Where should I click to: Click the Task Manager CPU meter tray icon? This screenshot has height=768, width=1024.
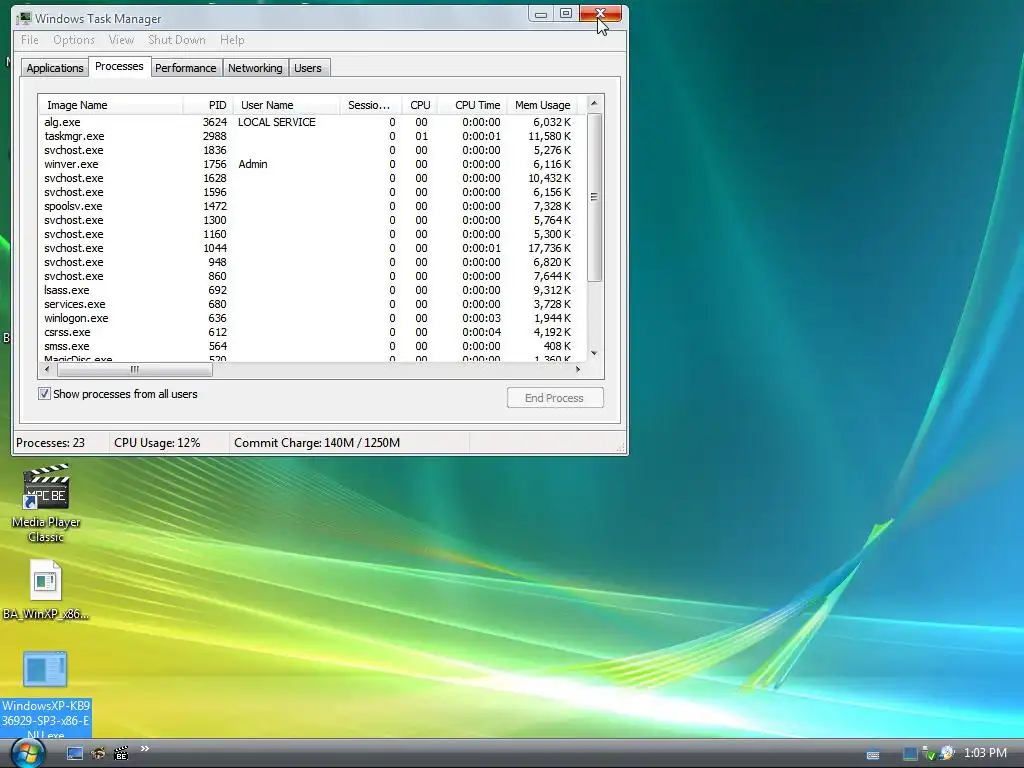910,754
